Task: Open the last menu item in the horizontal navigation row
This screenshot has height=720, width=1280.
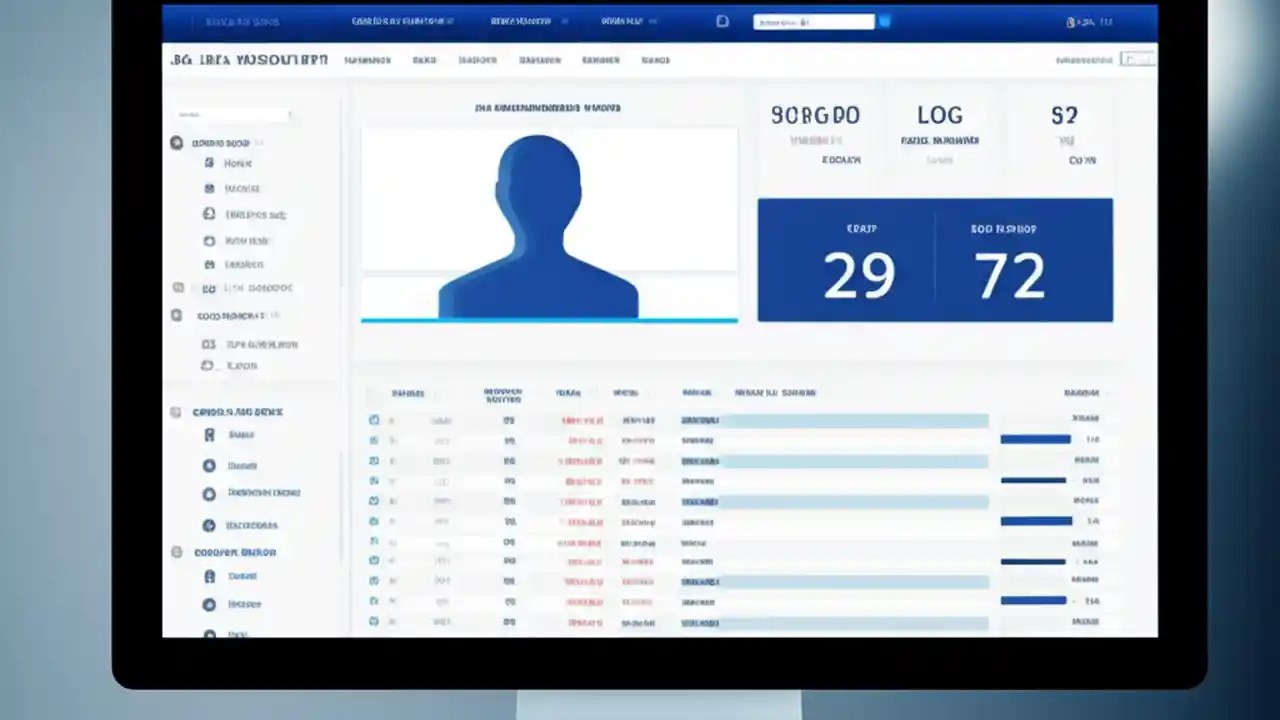Action: (x=655, y=60)
